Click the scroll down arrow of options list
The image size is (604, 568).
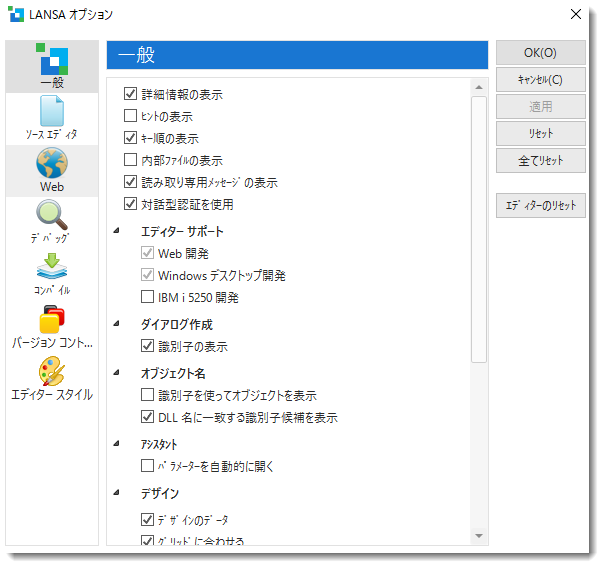coord(479,536)
